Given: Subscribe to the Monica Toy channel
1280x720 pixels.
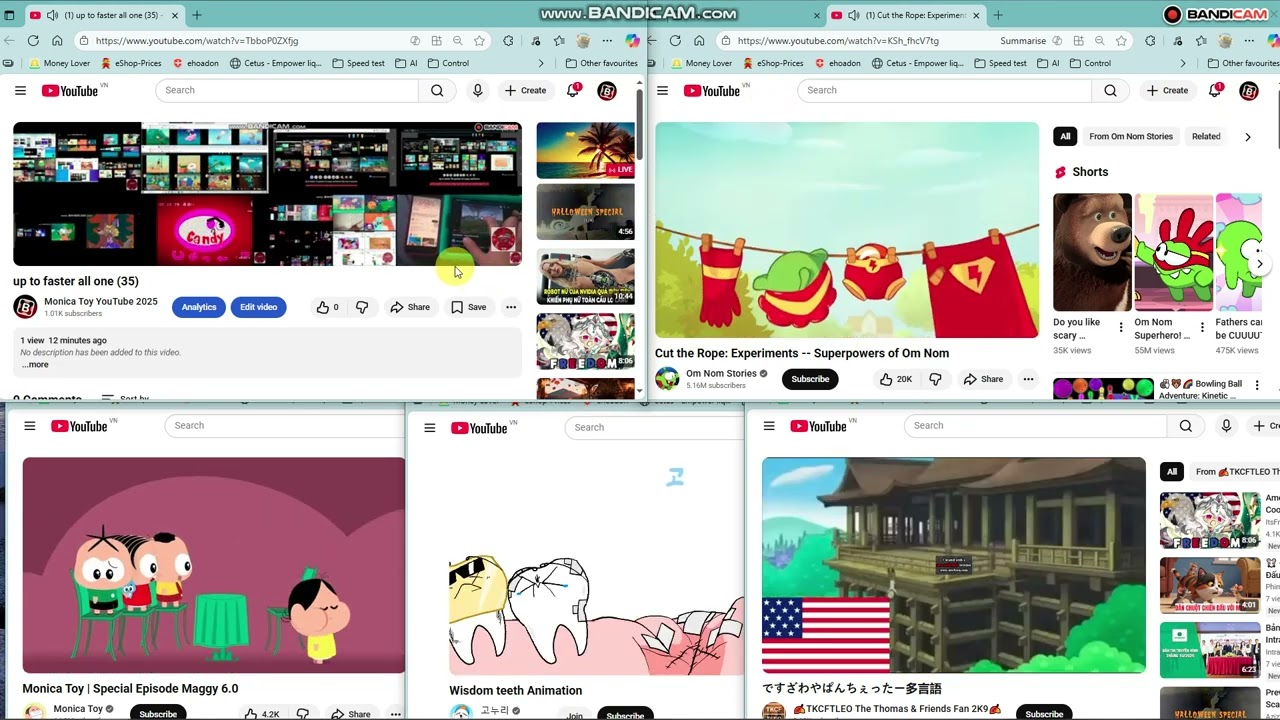Looking at the screenshot, I should [x=158, y=713].
